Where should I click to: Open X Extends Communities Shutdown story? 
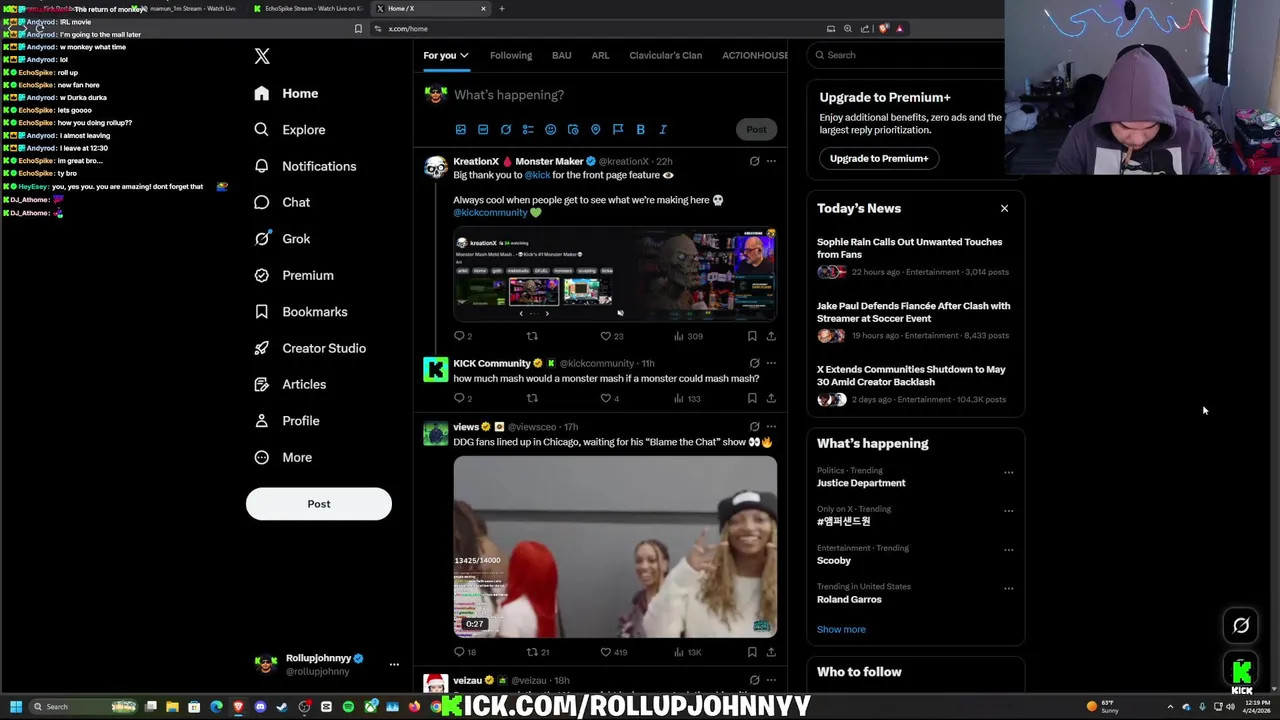point(915,385)
